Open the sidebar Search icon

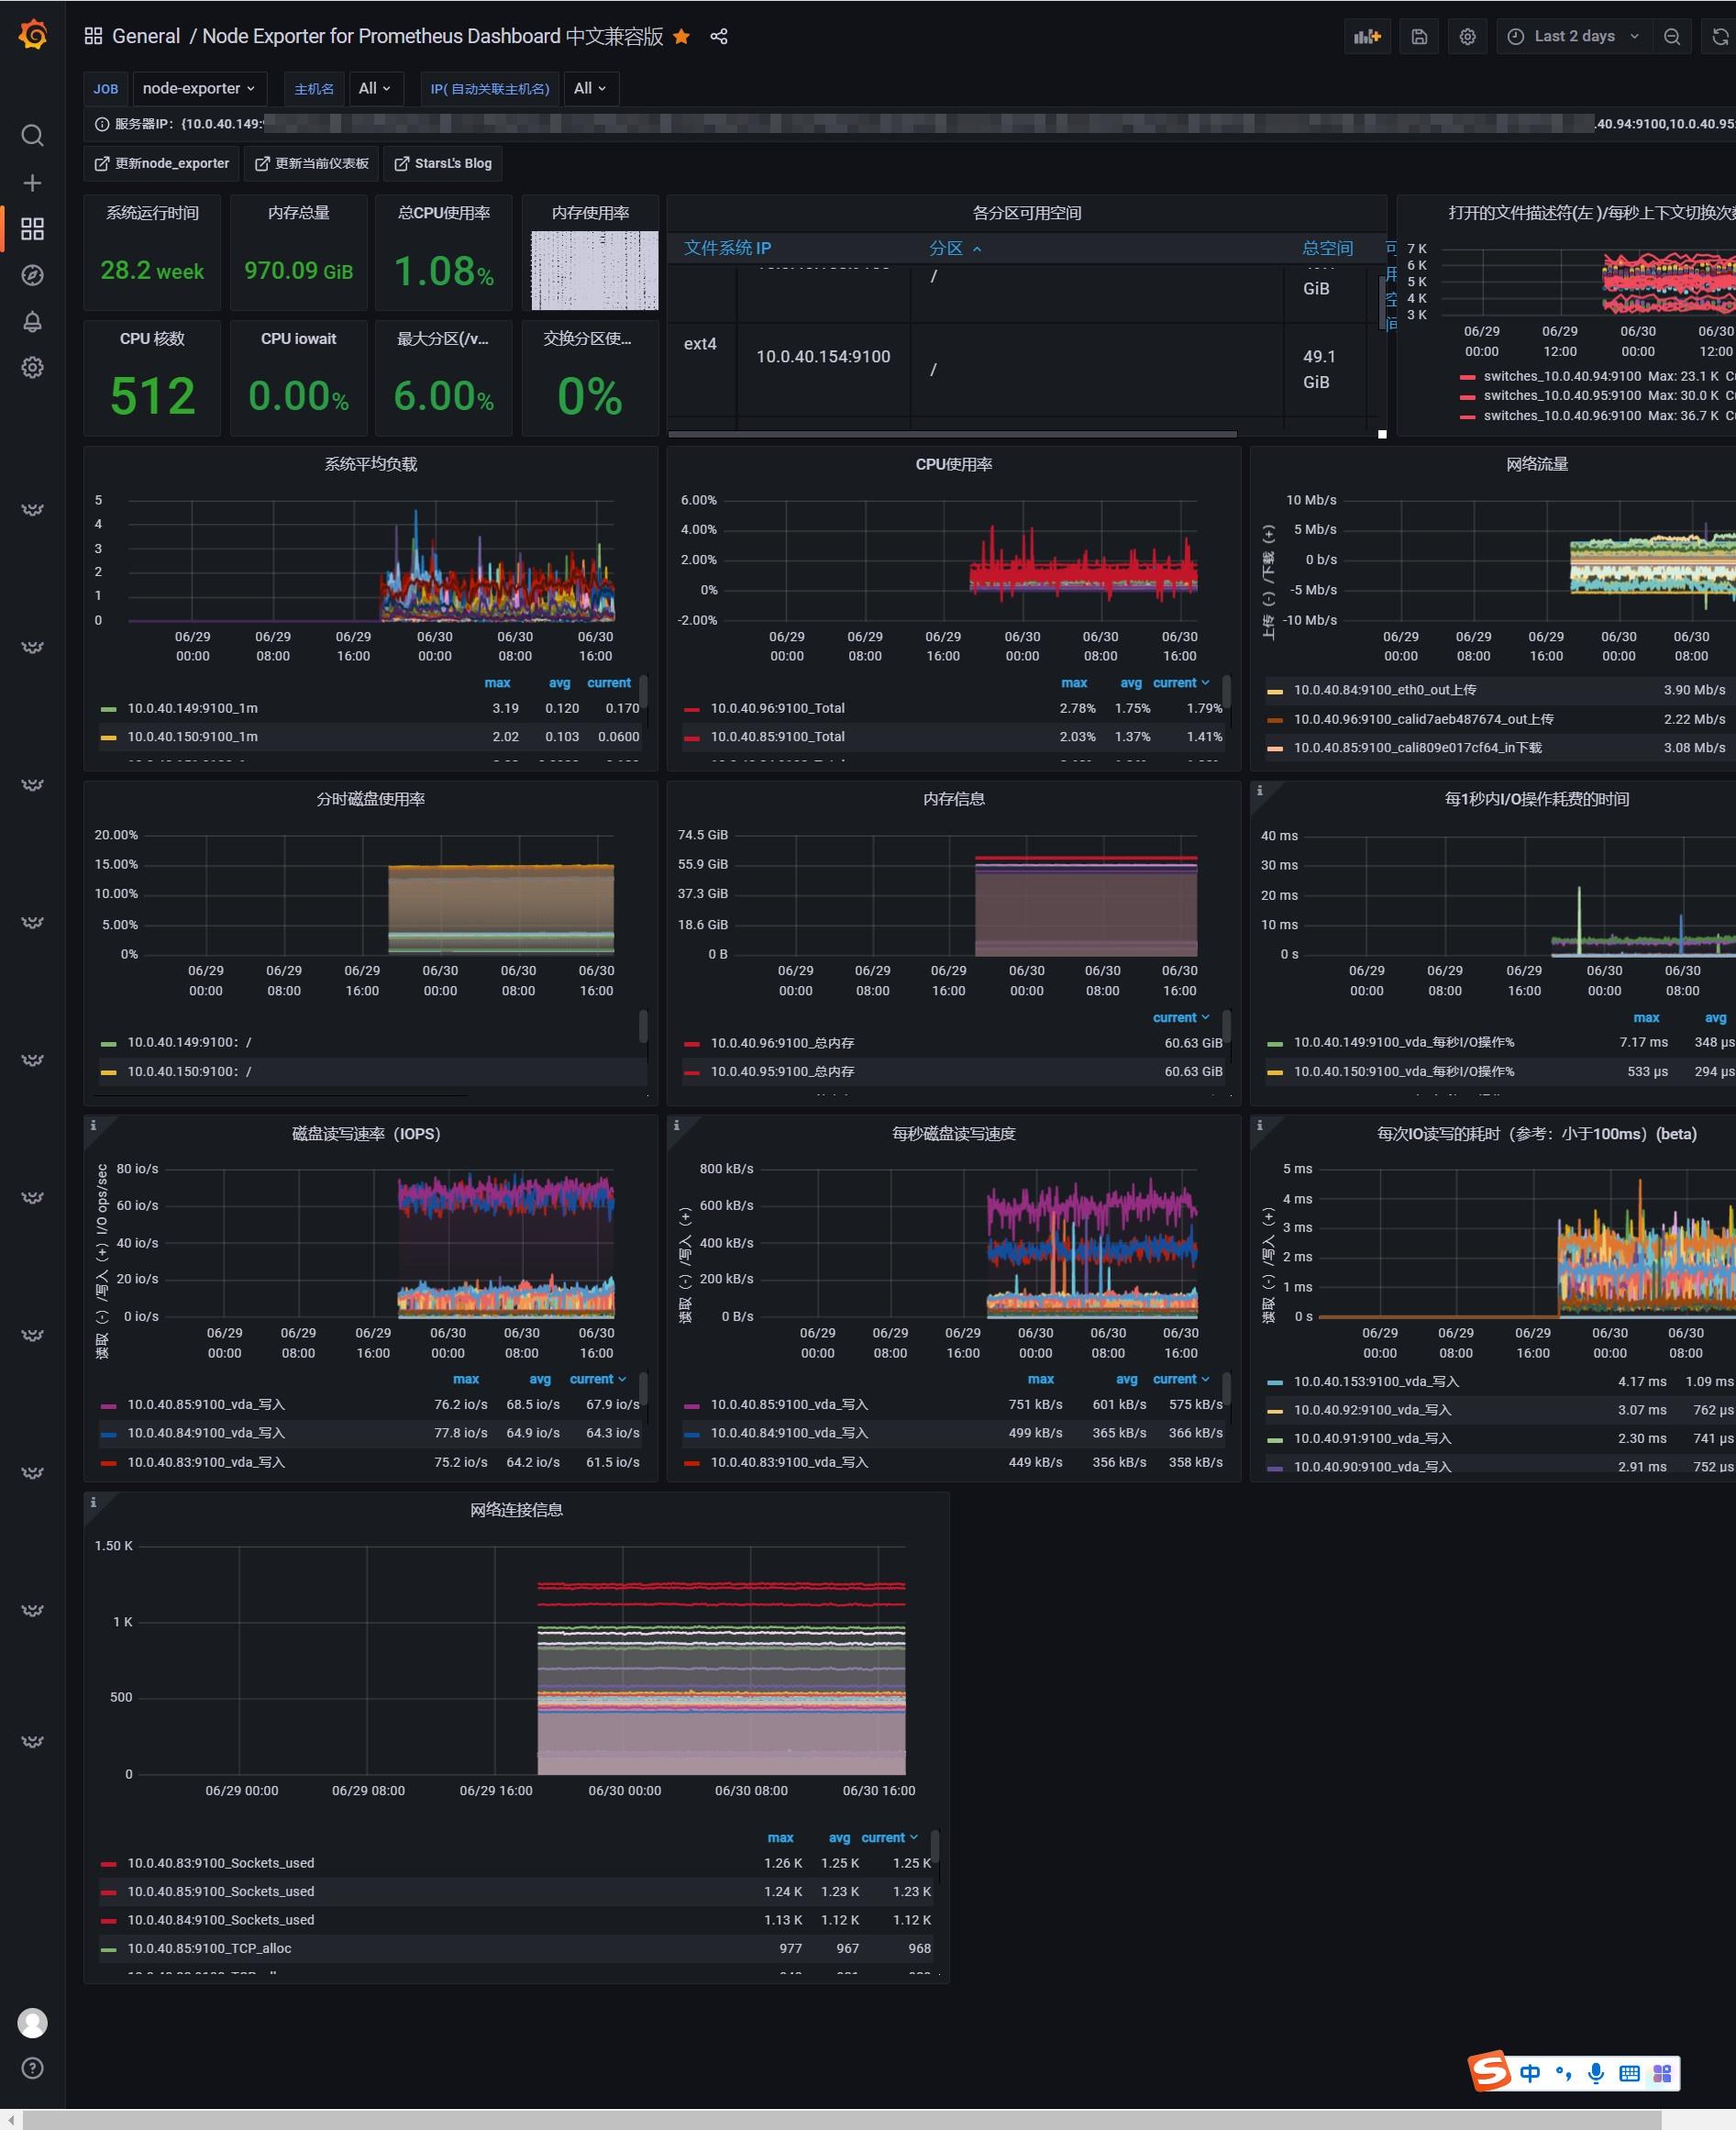pyautogui.click(x=33, y=135)
